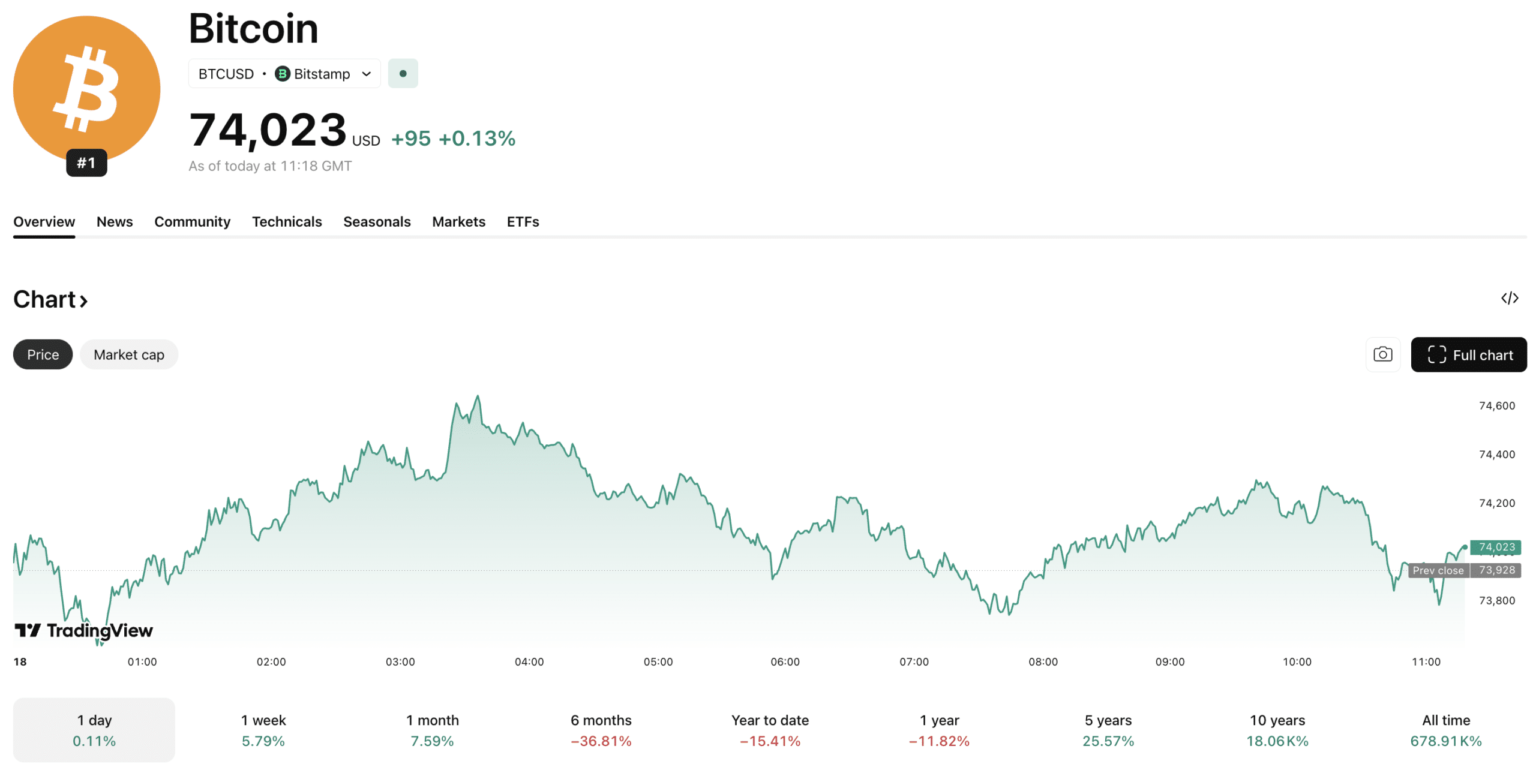Image resolution: width=1536 pixels, height=764 pixels.
Task: Take a chart snapshot with the camera icon
Action: pyautogui.click(x=1382, y=354)
